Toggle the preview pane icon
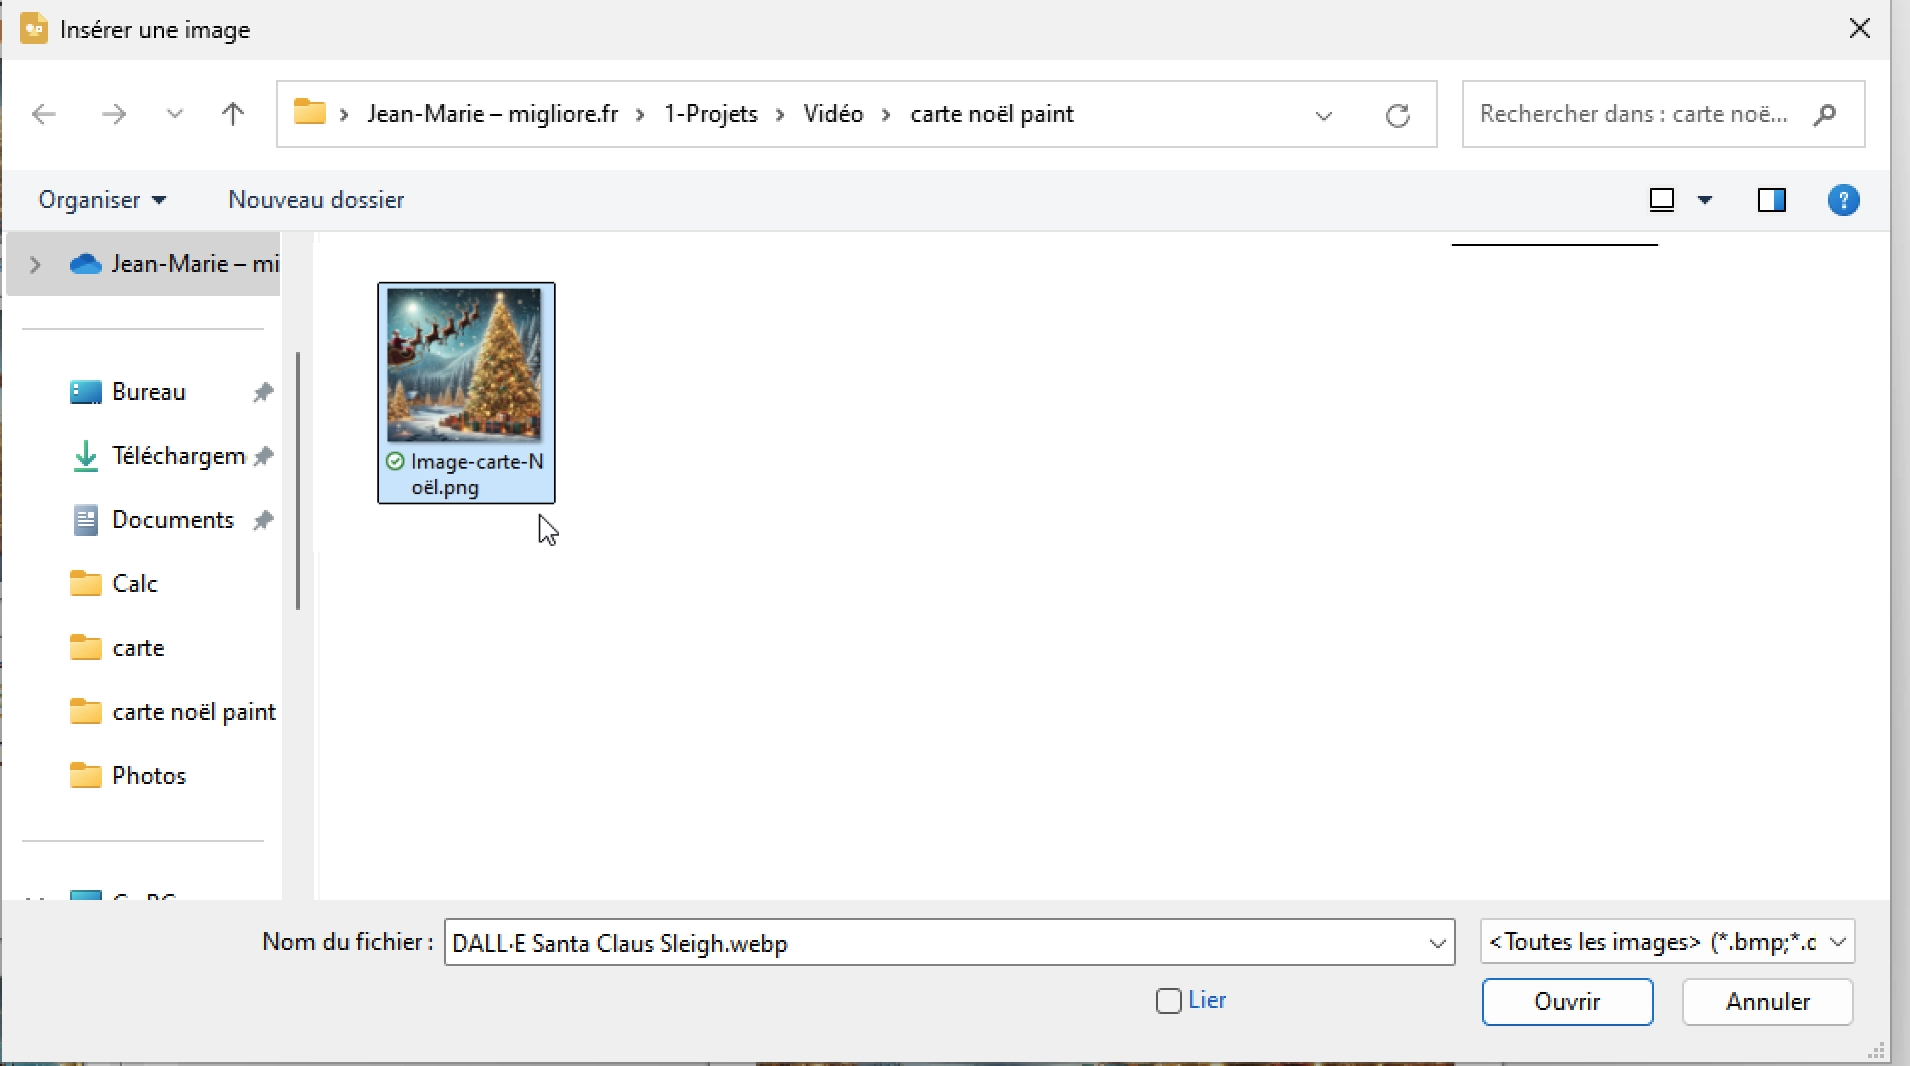 click(1772, 200)
